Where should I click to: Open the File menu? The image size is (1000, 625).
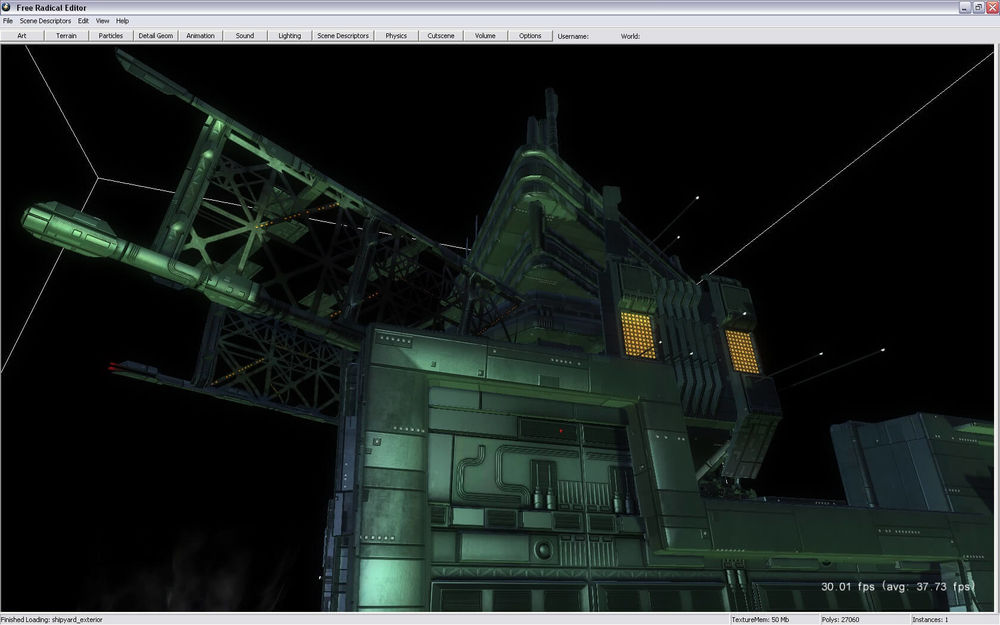click(x=8, y=21)
